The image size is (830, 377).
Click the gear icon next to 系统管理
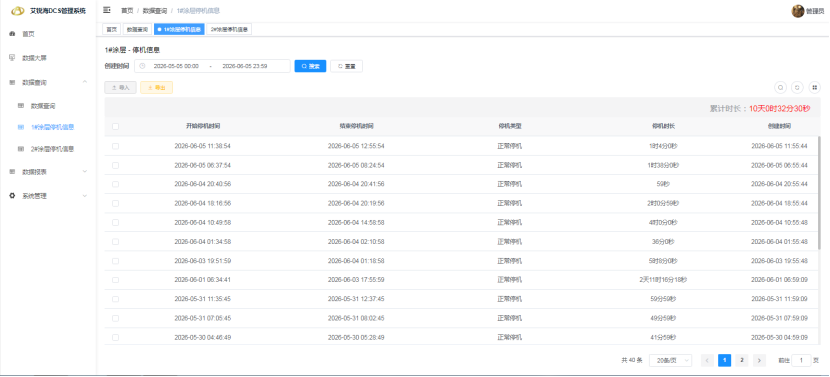(x=12, y=195)
